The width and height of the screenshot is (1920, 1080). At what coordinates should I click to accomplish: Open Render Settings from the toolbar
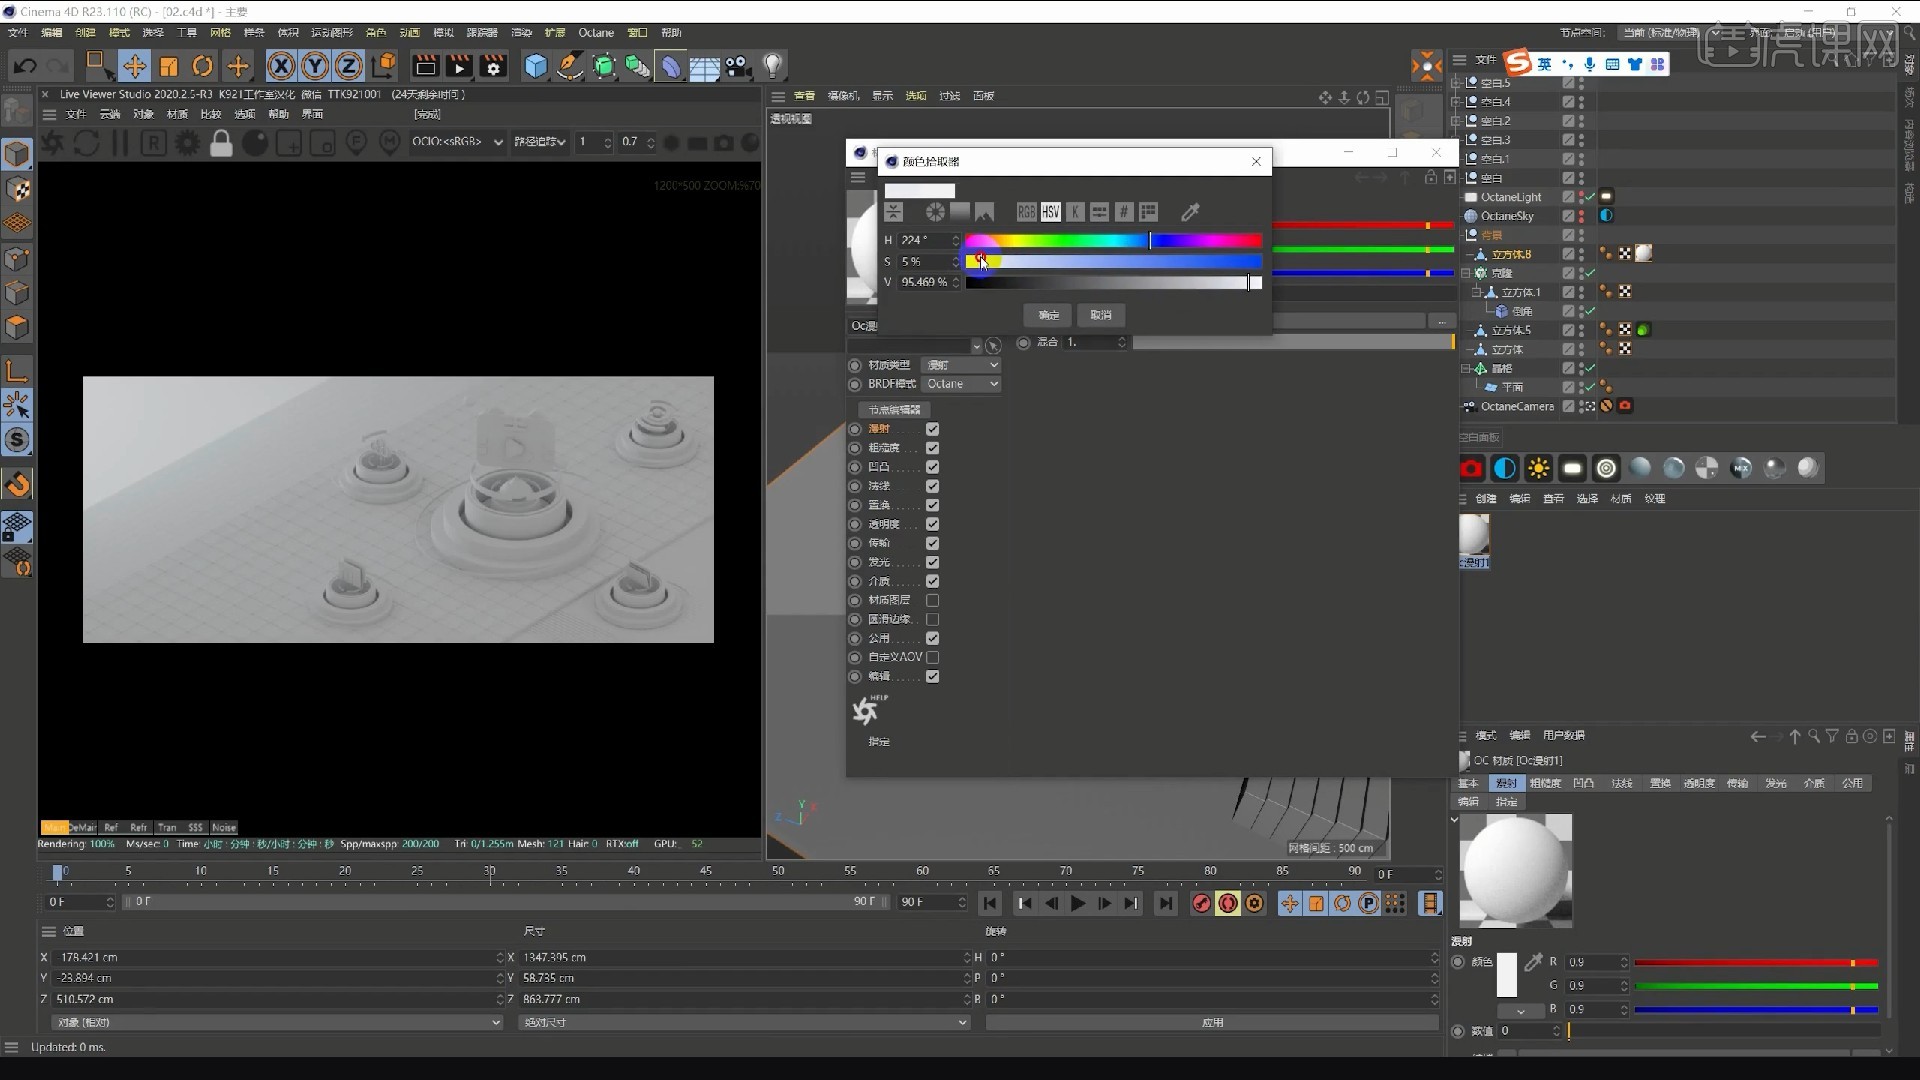click(x=493, y=65)
